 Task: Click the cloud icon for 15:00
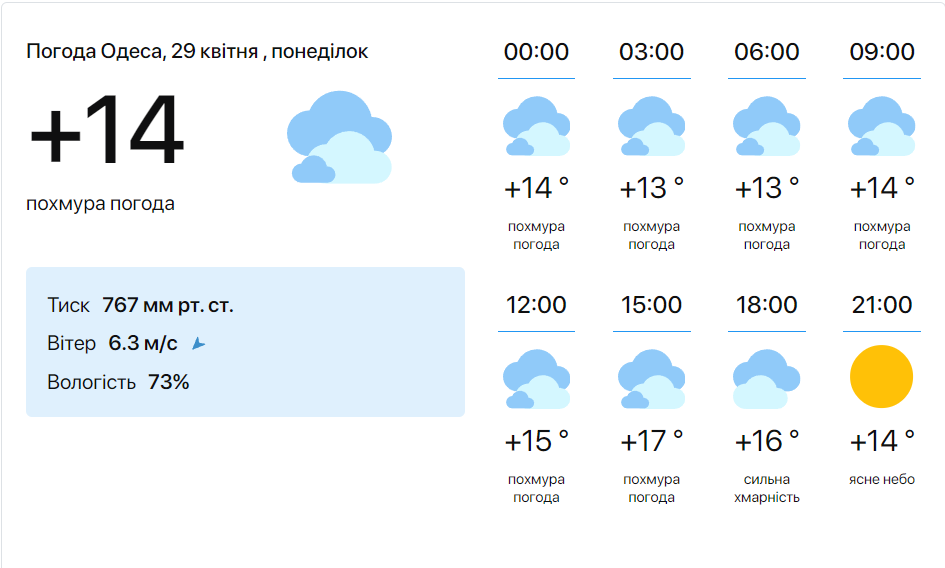(x=651, y=379)
